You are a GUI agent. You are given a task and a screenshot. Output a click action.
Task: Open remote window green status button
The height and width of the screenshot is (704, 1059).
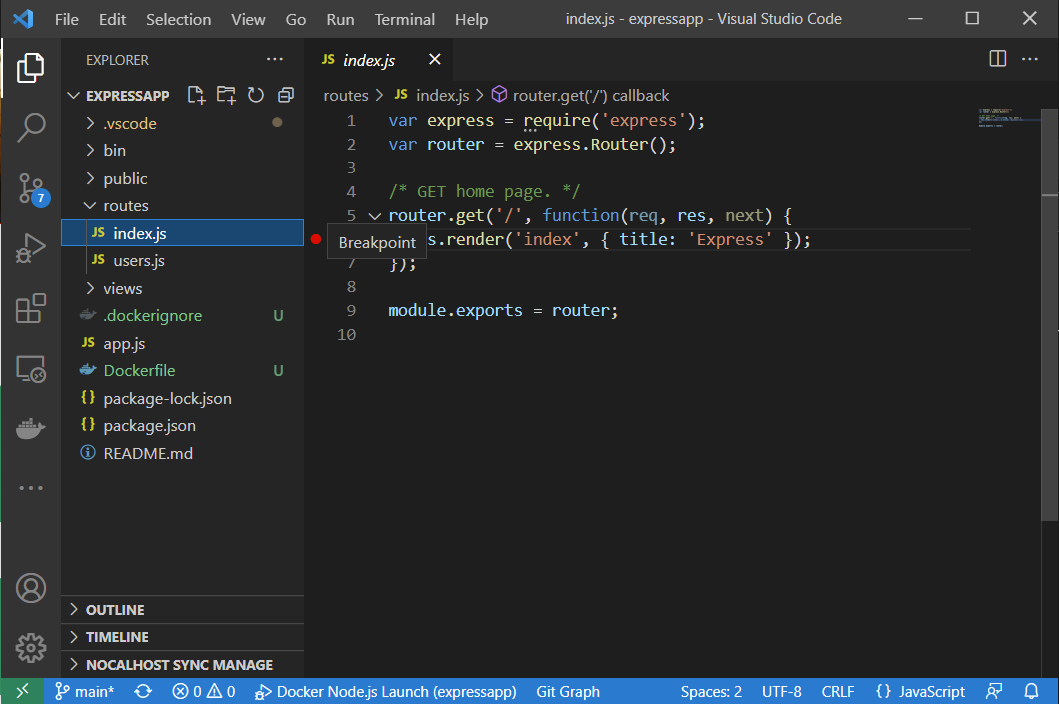coord(22,691)
